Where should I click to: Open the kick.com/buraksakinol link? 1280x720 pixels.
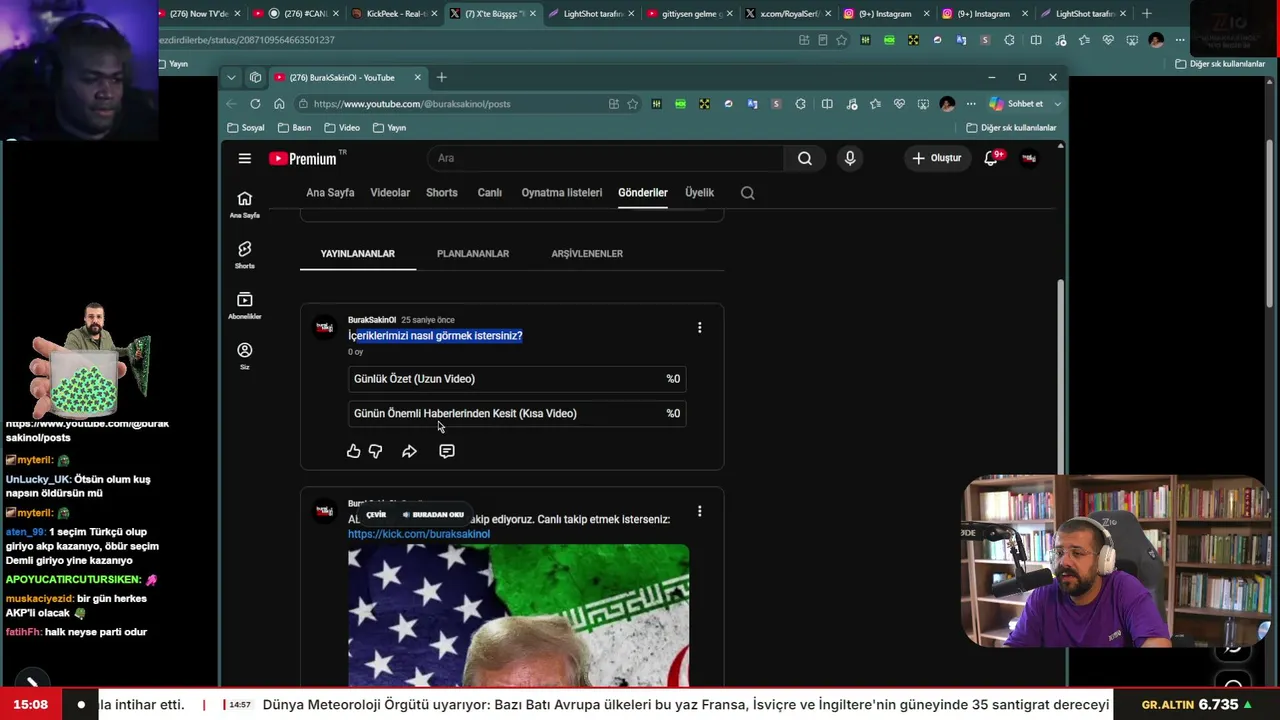(x=419, y=534)
